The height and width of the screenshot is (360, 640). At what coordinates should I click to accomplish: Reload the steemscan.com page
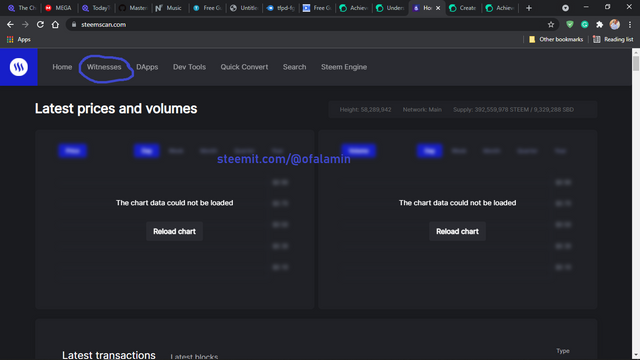[40, 24]
